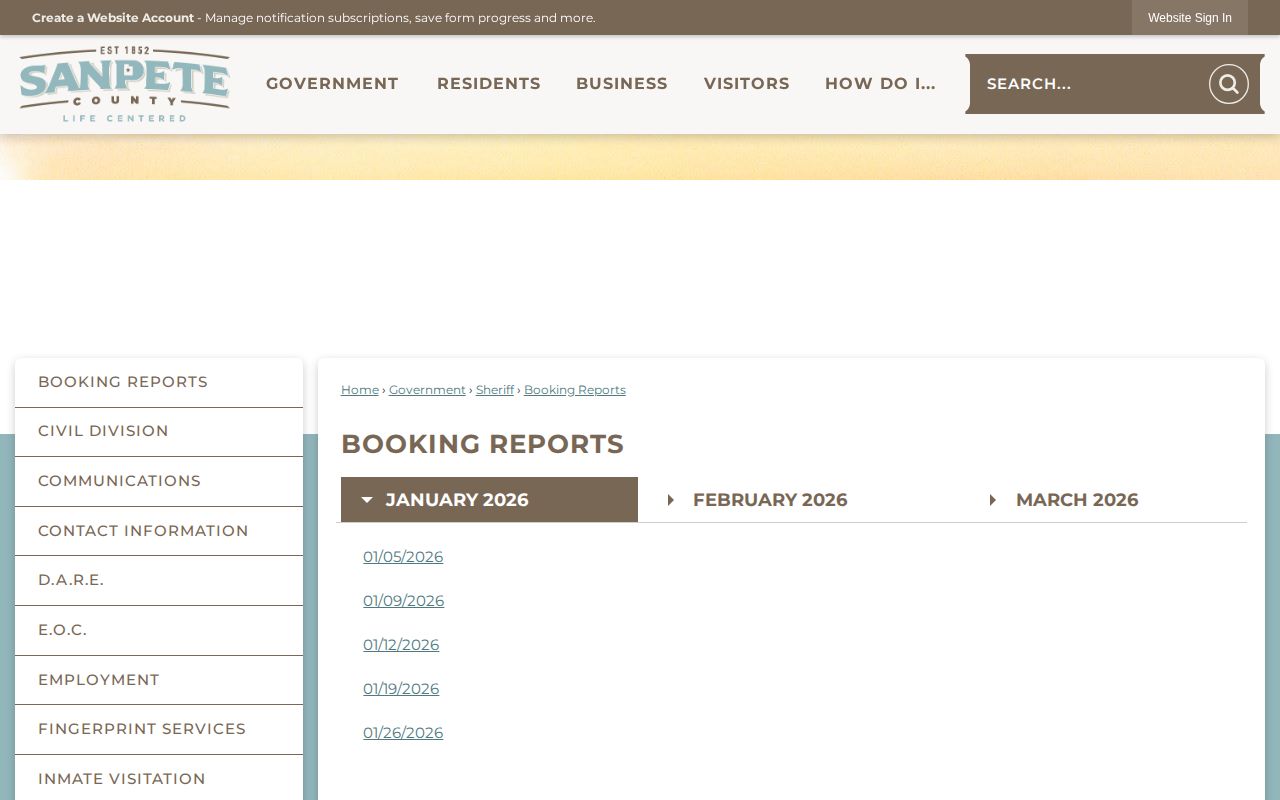Viewport: 1280px width, 800px height.
Task: Select Booking Reports in the sidebar
Action: coord(159,382)
